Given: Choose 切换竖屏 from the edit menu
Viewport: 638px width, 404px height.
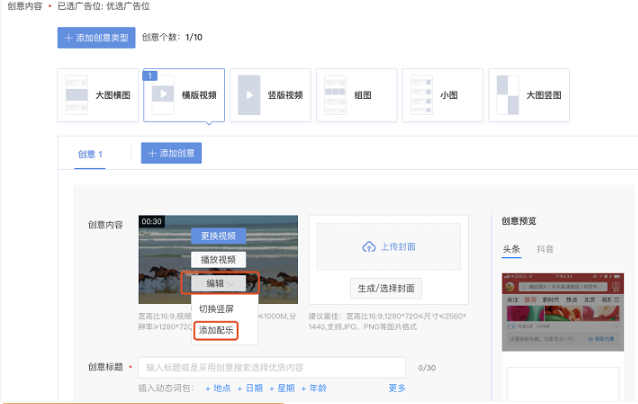Looking at the screenshot, I should point(217,308).
